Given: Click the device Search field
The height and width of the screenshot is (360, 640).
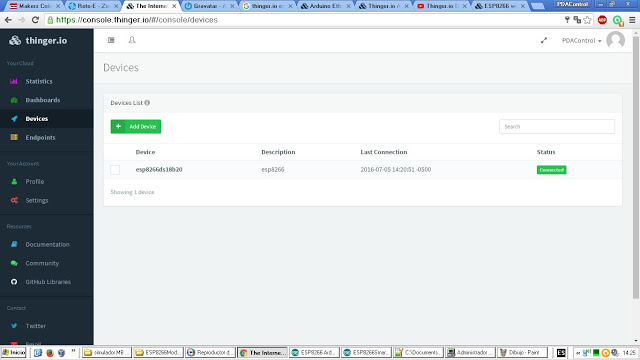Looking at the screenshot, I should [557, 127].
